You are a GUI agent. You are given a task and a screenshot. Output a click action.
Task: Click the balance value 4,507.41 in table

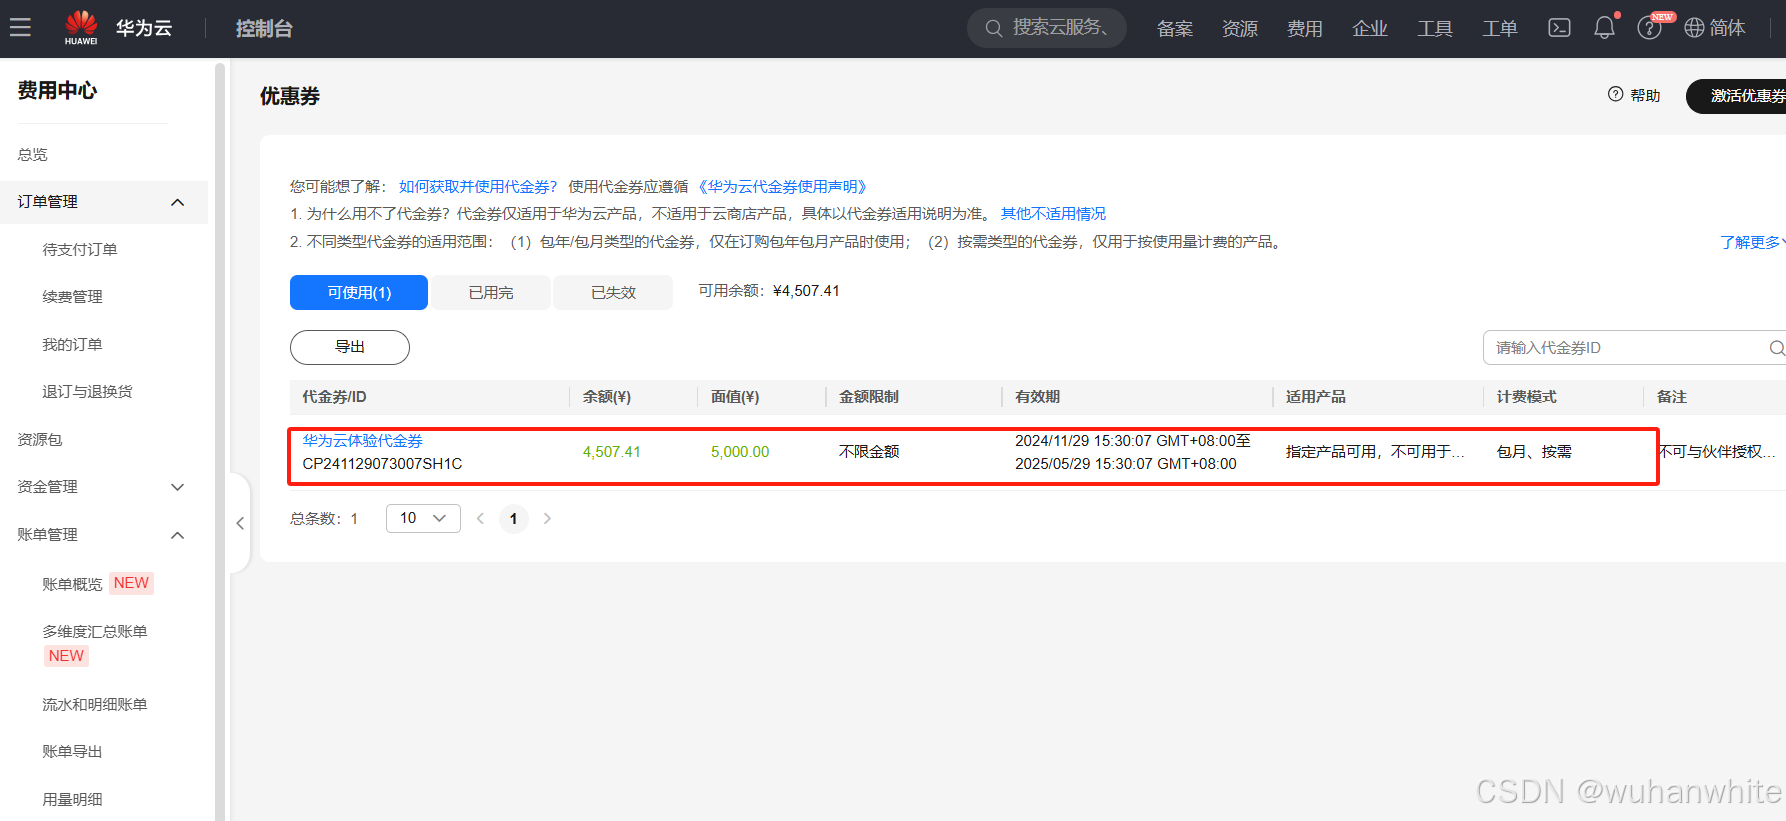pos(612,452)
